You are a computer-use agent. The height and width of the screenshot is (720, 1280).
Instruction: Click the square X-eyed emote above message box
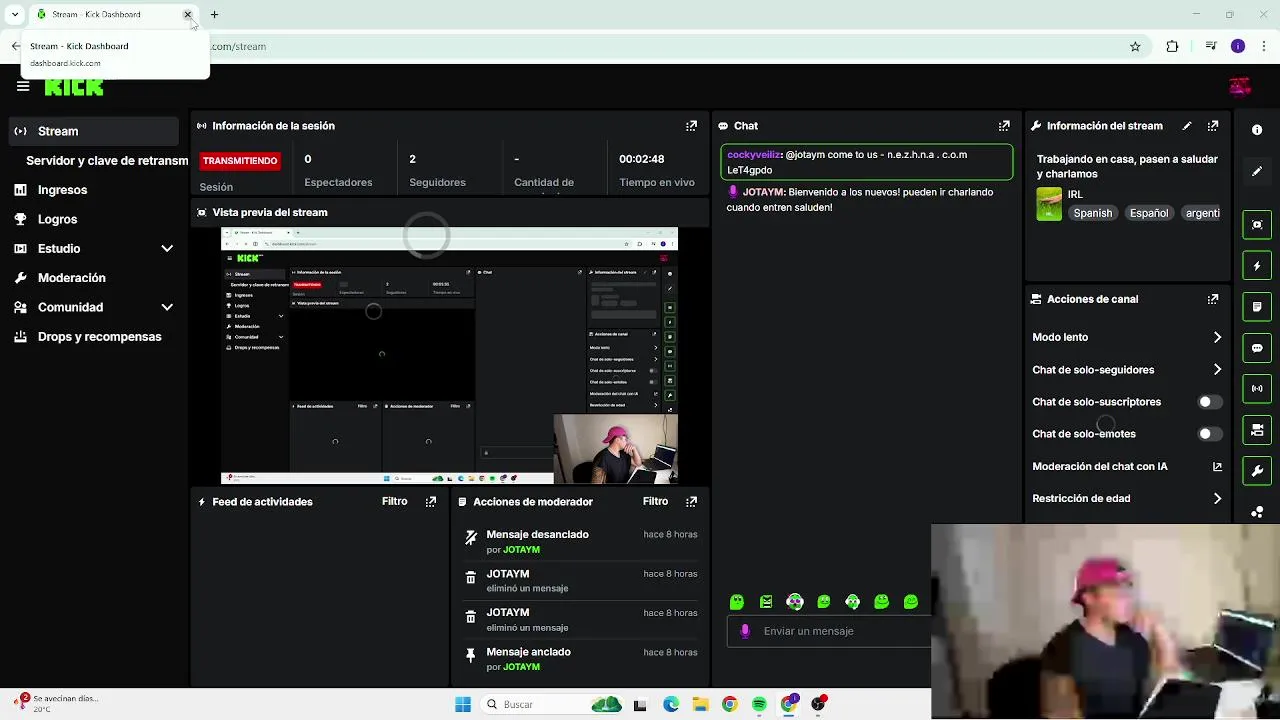[766, 602]
